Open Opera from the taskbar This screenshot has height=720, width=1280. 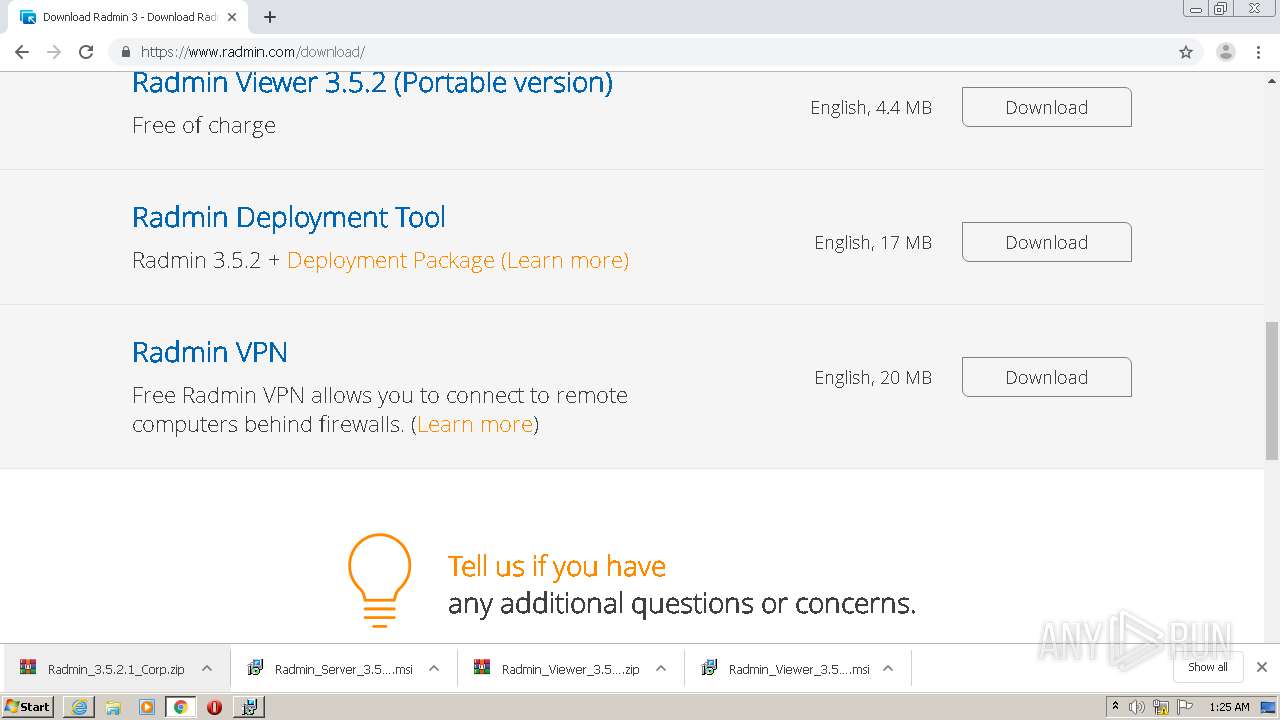pyautogui.click(x=214, y=707)
